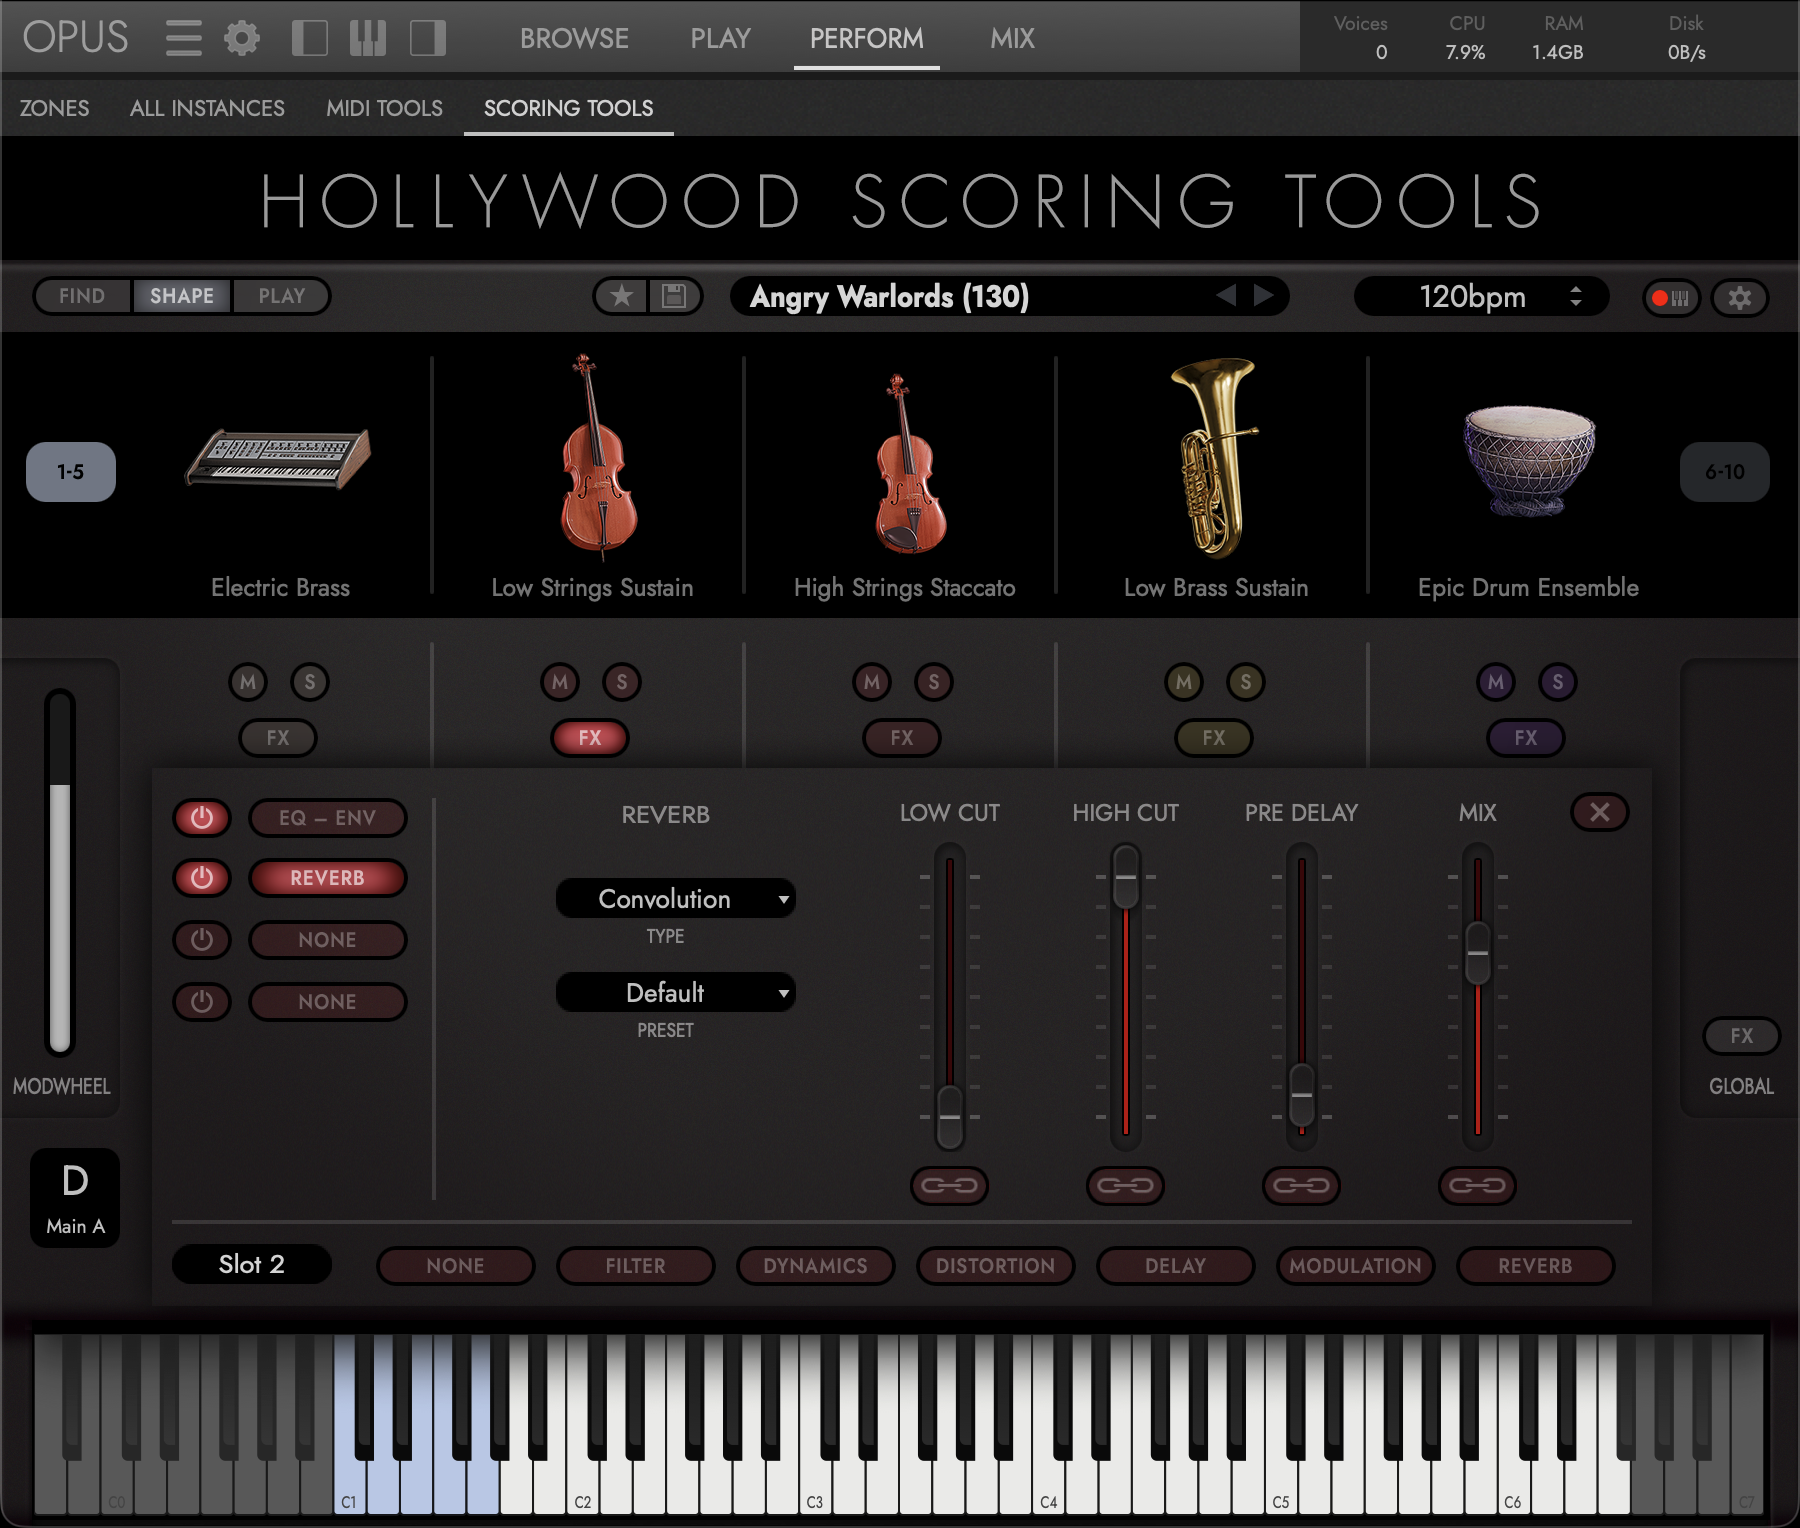Click the Low Cut link icon
The image size is (1800, 1528).
coord(949,1185)
